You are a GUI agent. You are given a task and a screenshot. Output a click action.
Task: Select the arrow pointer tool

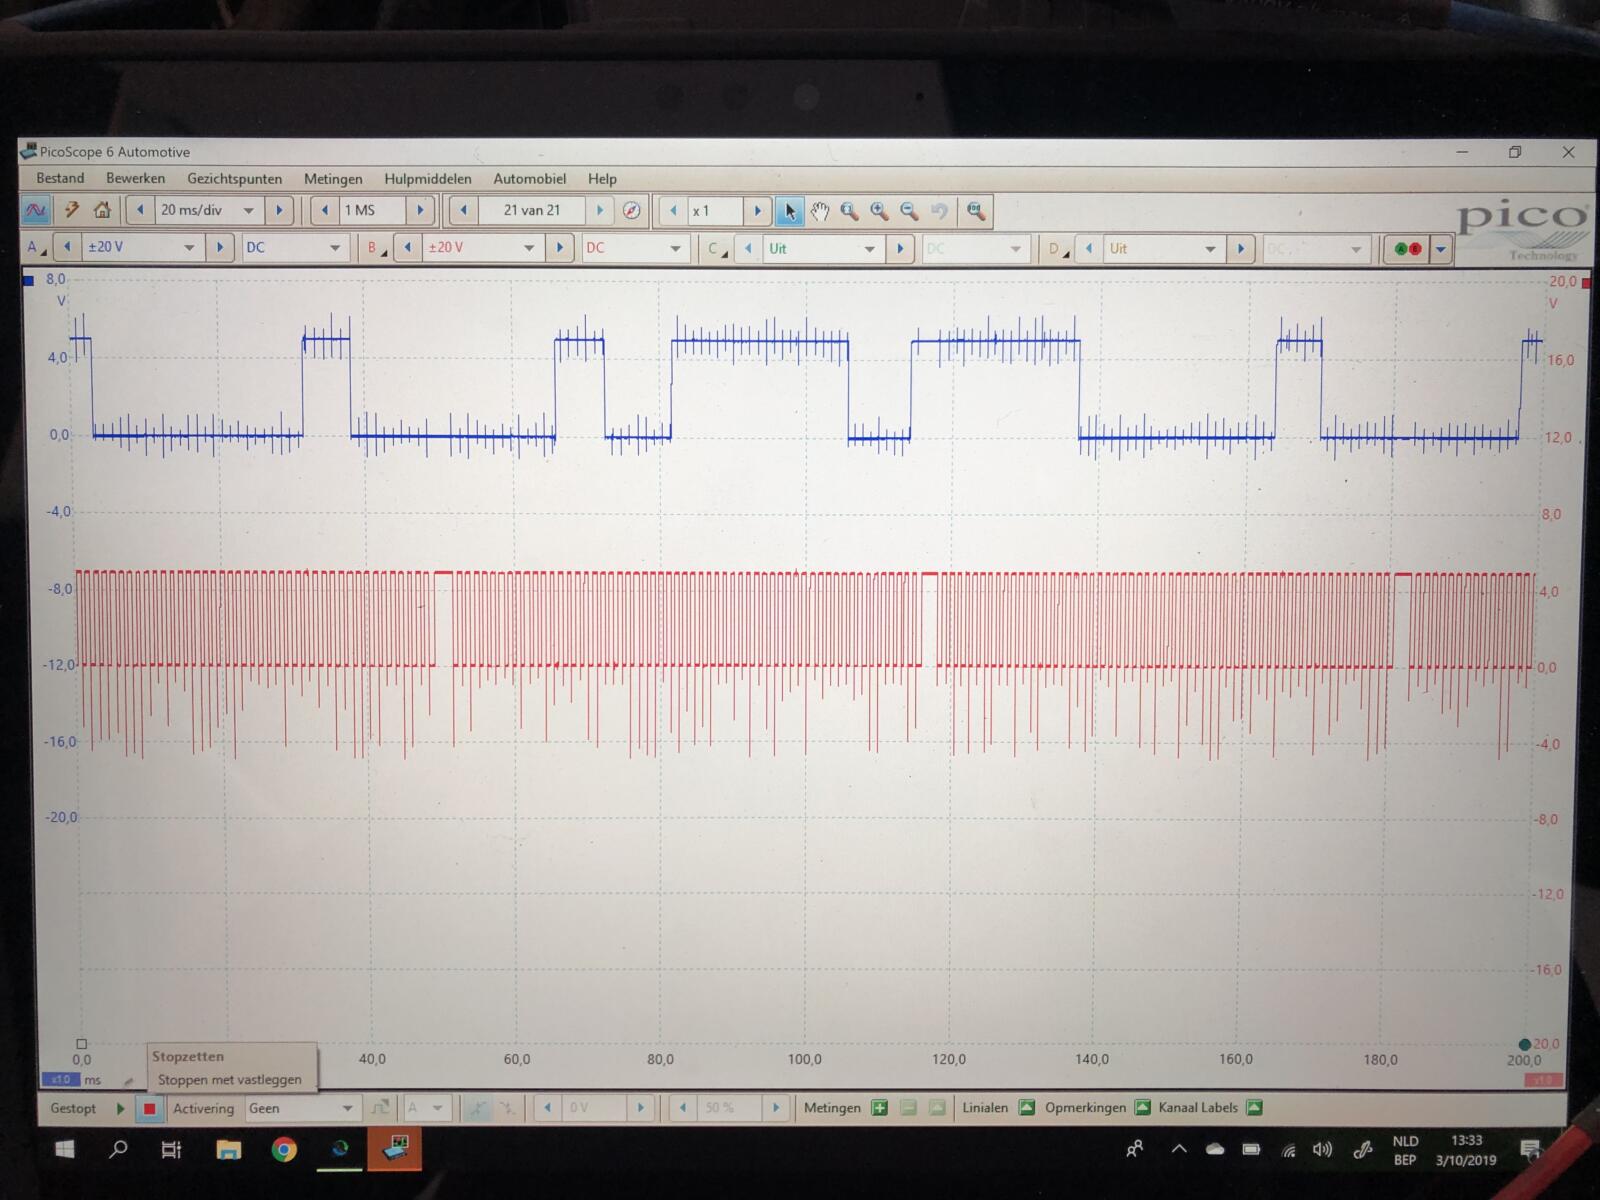point(789,211)
